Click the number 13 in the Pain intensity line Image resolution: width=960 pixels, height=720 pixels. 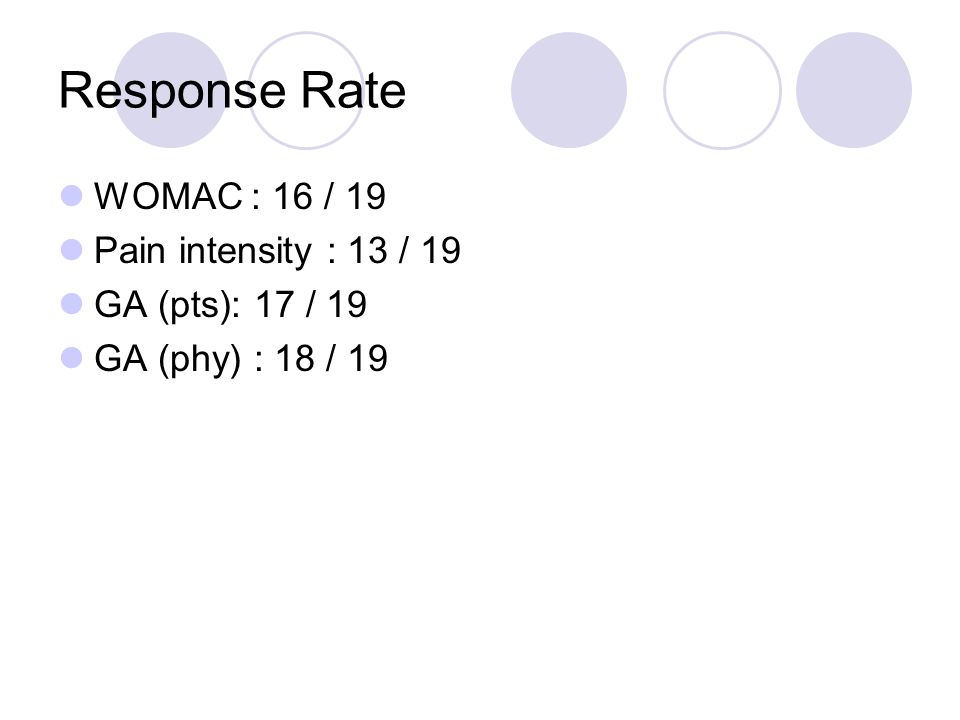368,250
